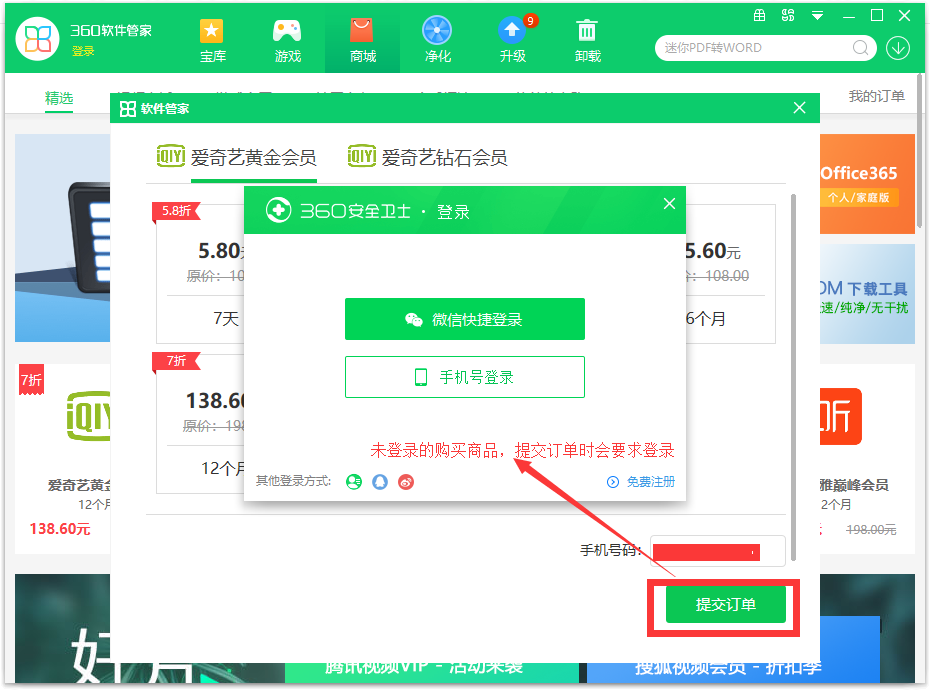Click the skin icon in title bar
This screenshot has width=930, height=690.
(788, 15)
